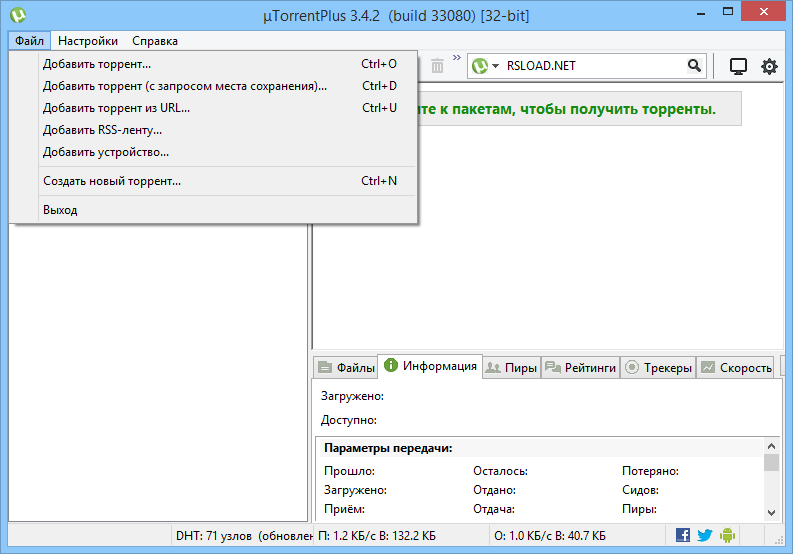Close the µTorrentPlus window
Image resolution: width=793 pixels, height=554 pixels.
(x=763, y=11)
